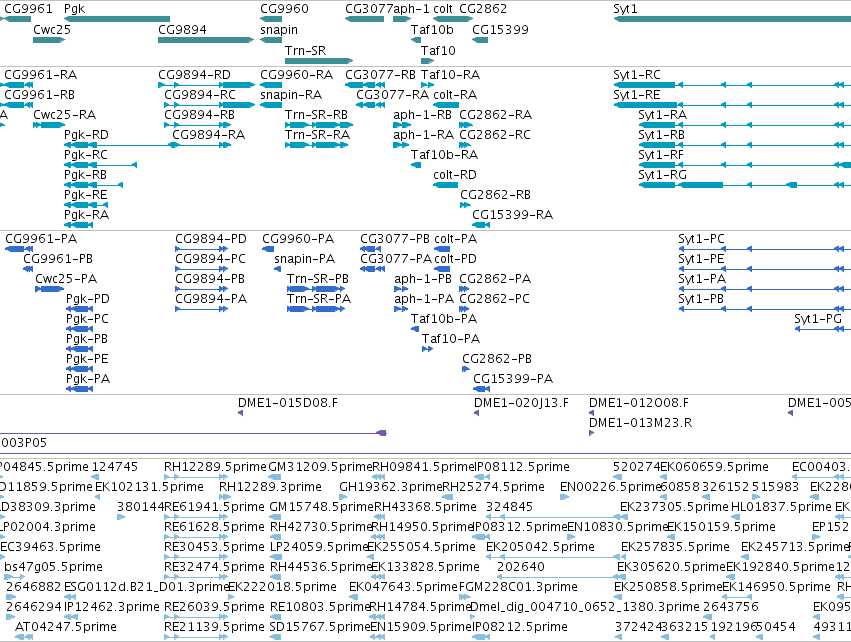Viewport: 851px width, 642px height.
Task: Click protein label Pgk-PD
Action: (x=88, y=299)
